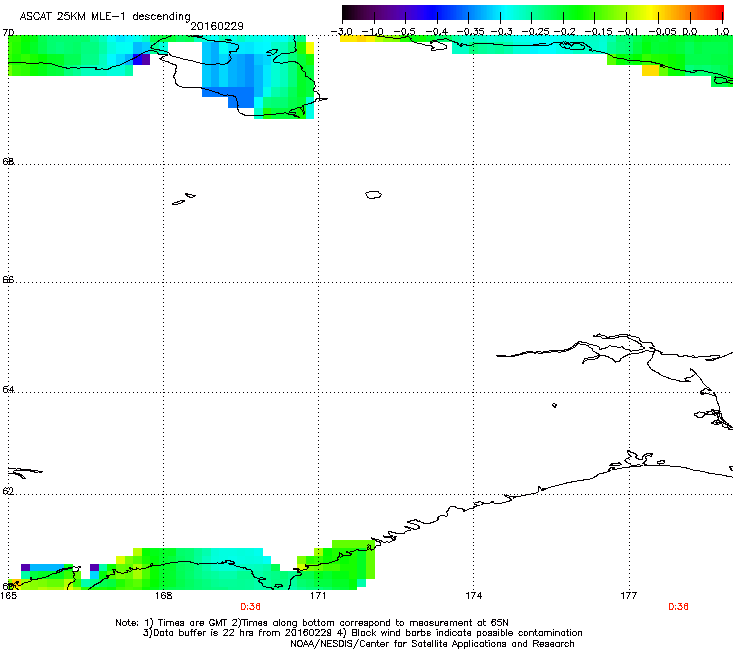Click the '-0.25' color scale label
Screen dimensions: 740x650
click(536, 32)
